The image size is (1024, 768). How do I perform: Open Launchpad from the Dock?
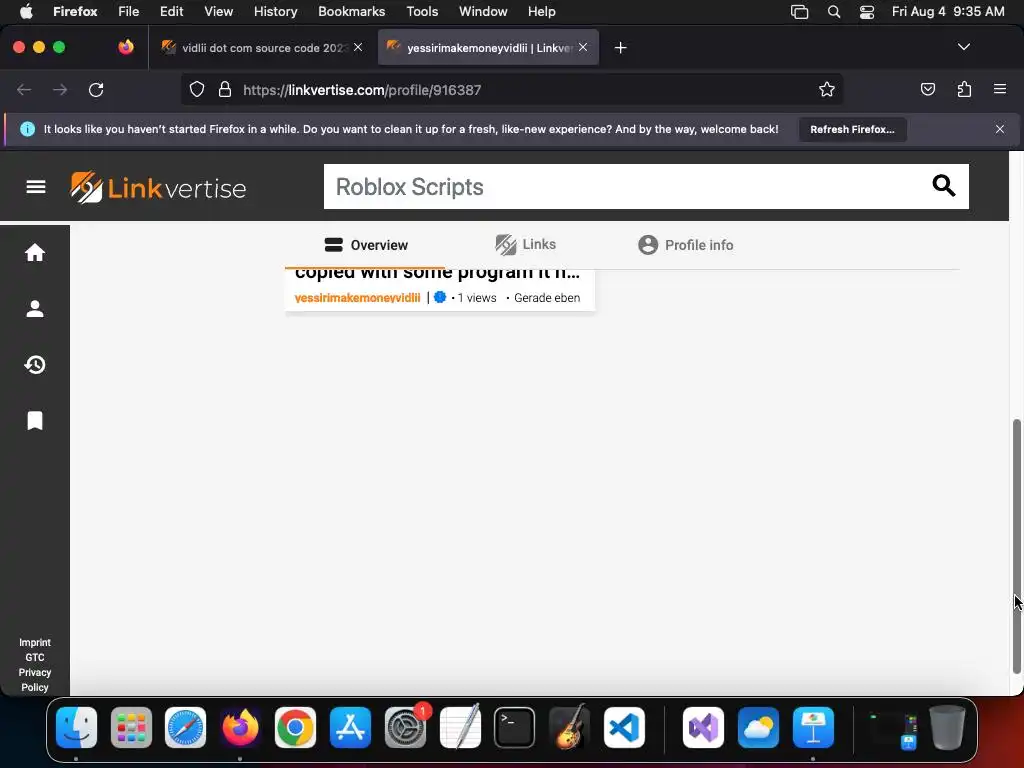pyautogui.click(x=131, y=727)
